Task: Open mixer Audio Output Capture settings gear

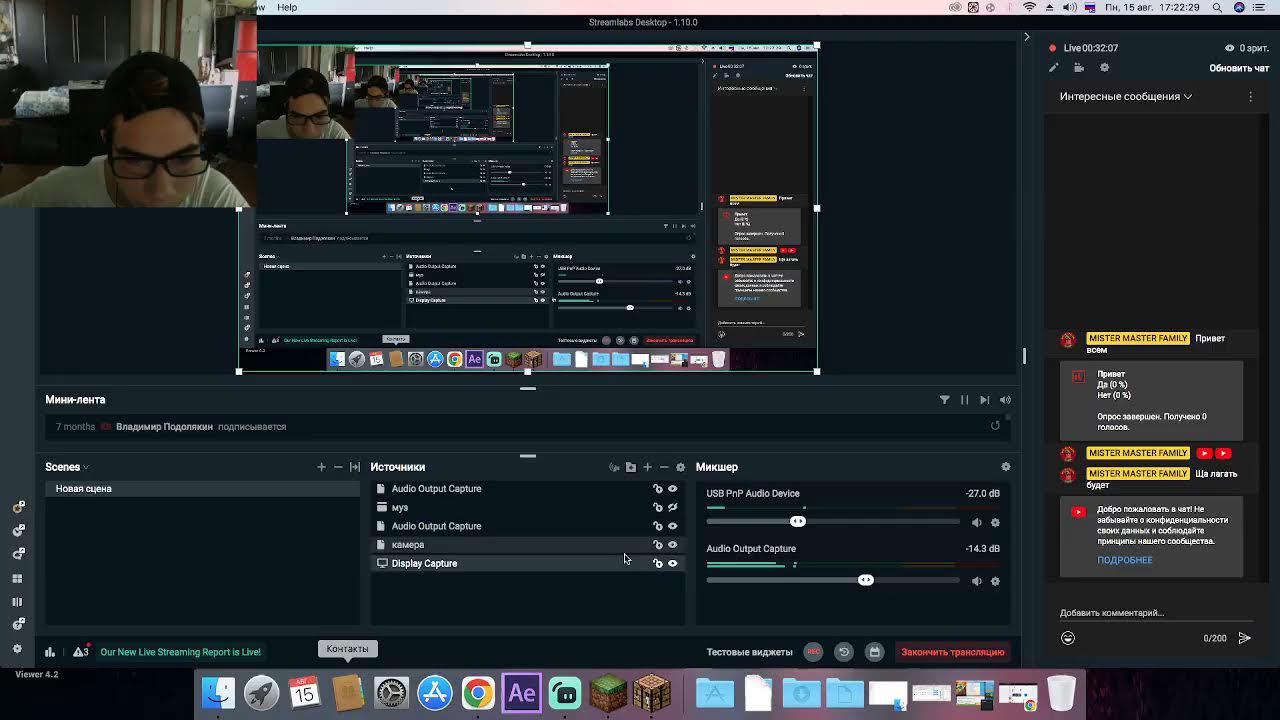Action: pos(995,581)
